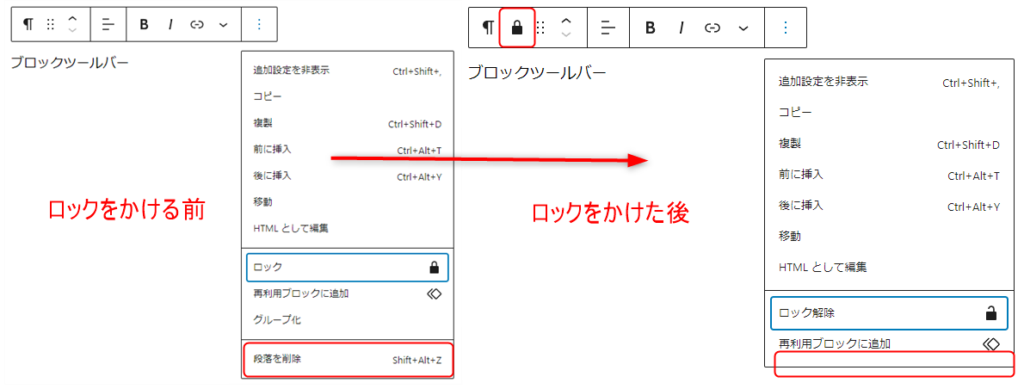
Task: Choose 複製 in left menu
Action: [347, 123]
